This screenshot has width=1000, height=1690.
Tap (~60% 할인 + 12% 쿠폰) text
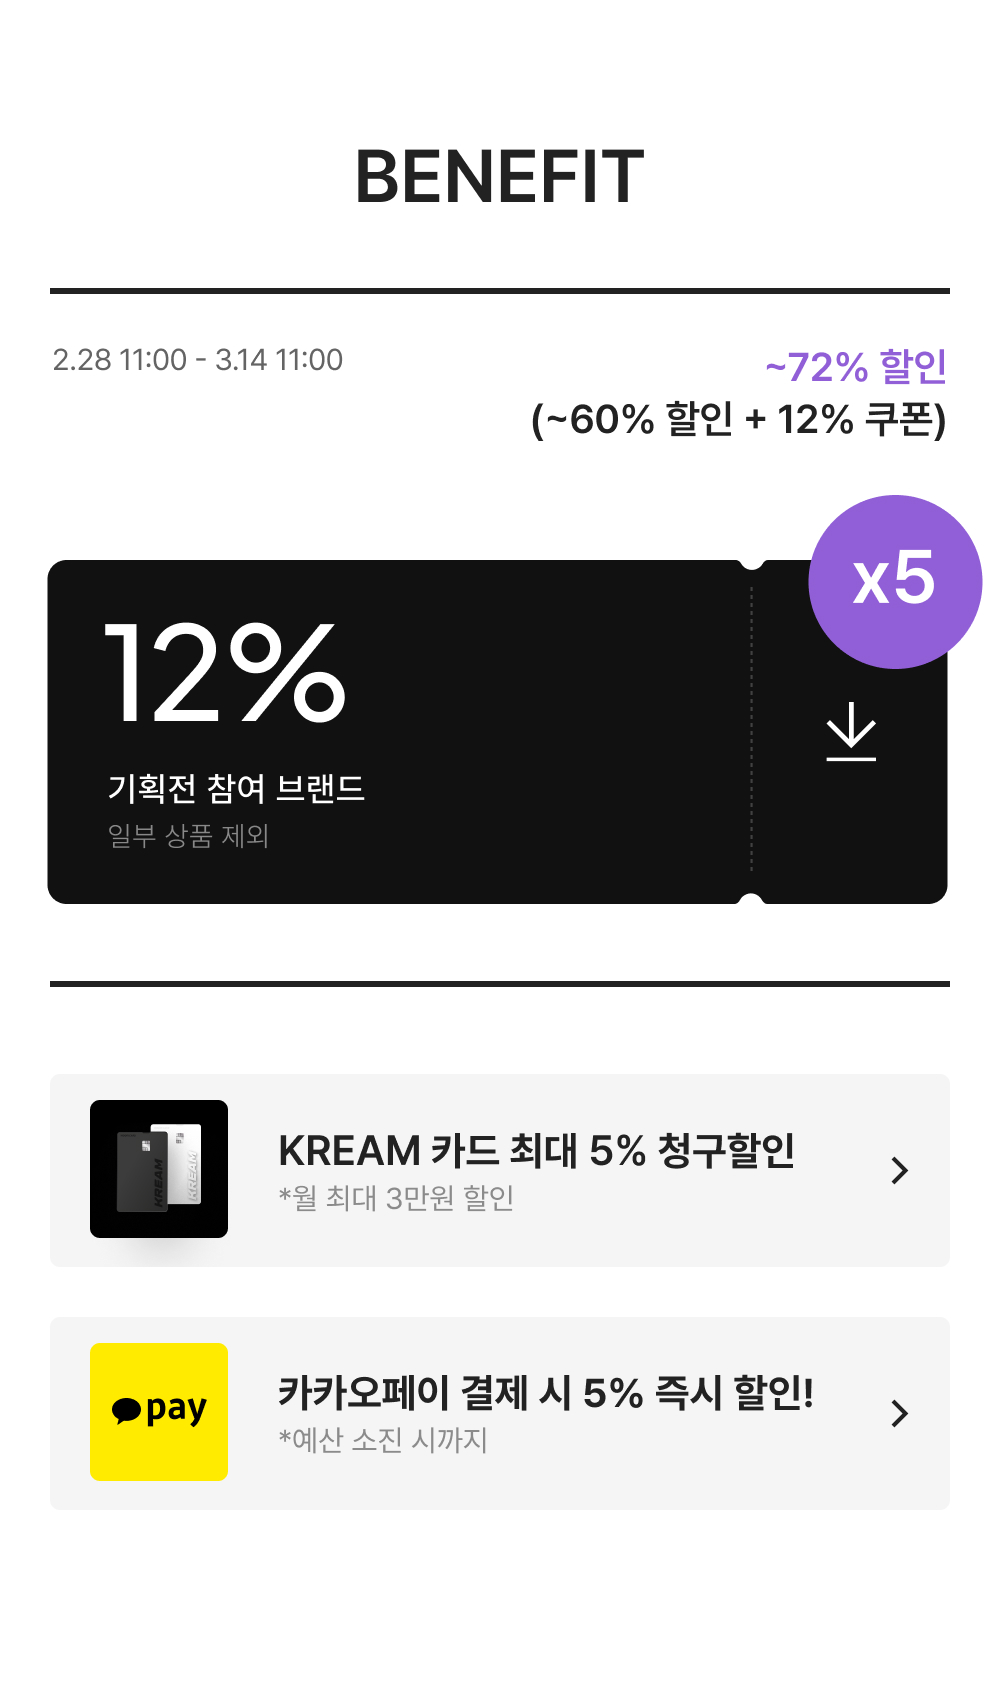(739, 420)
